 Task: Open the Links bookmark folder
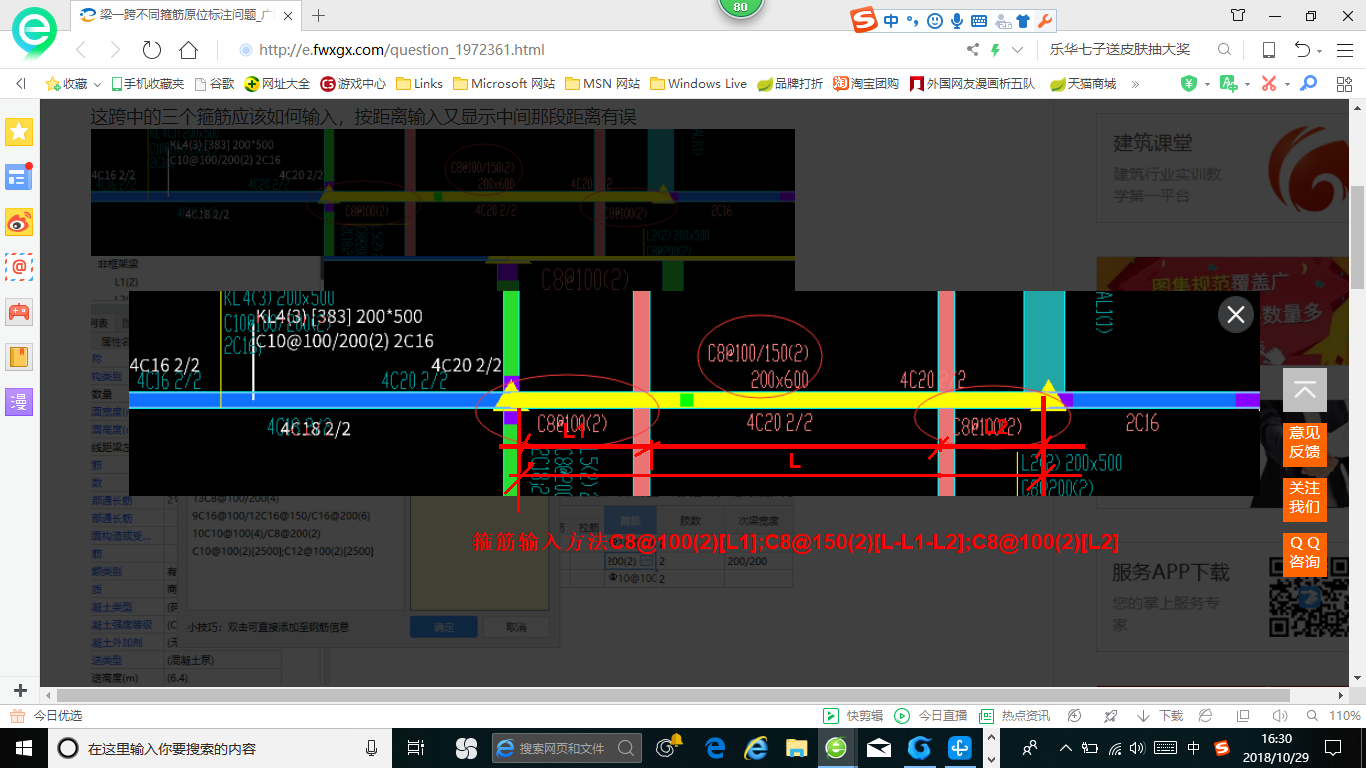pos(420,84)
